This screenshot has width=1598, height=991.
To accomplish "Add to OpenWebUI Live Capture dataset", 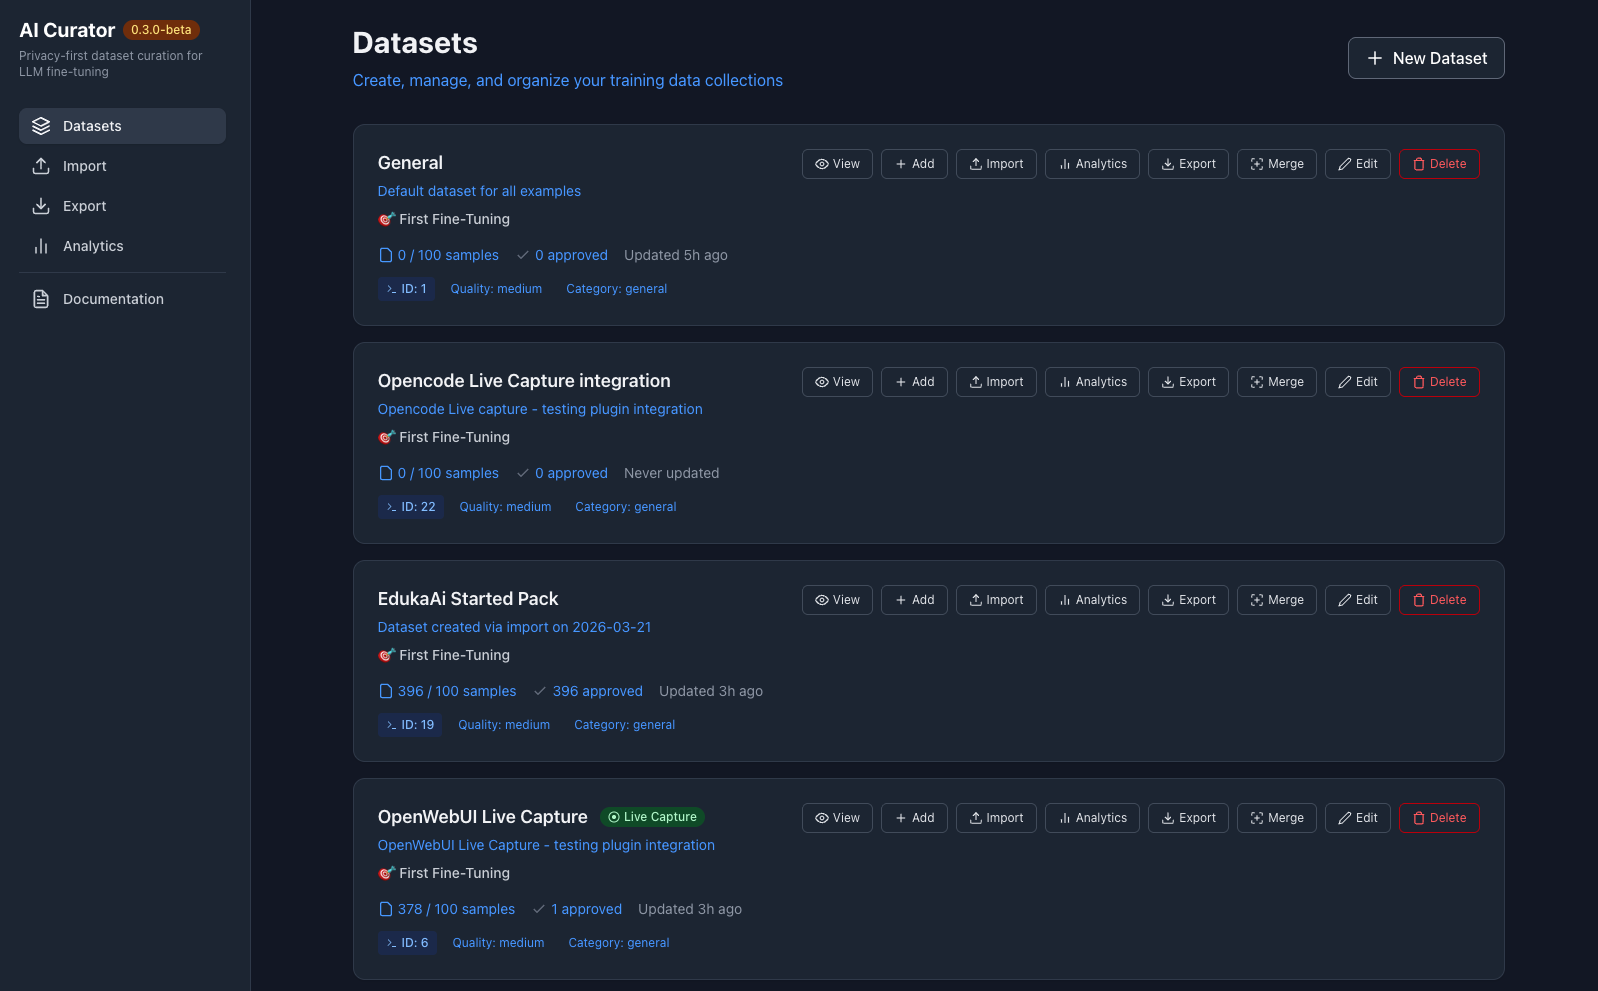I will (914, 818).
